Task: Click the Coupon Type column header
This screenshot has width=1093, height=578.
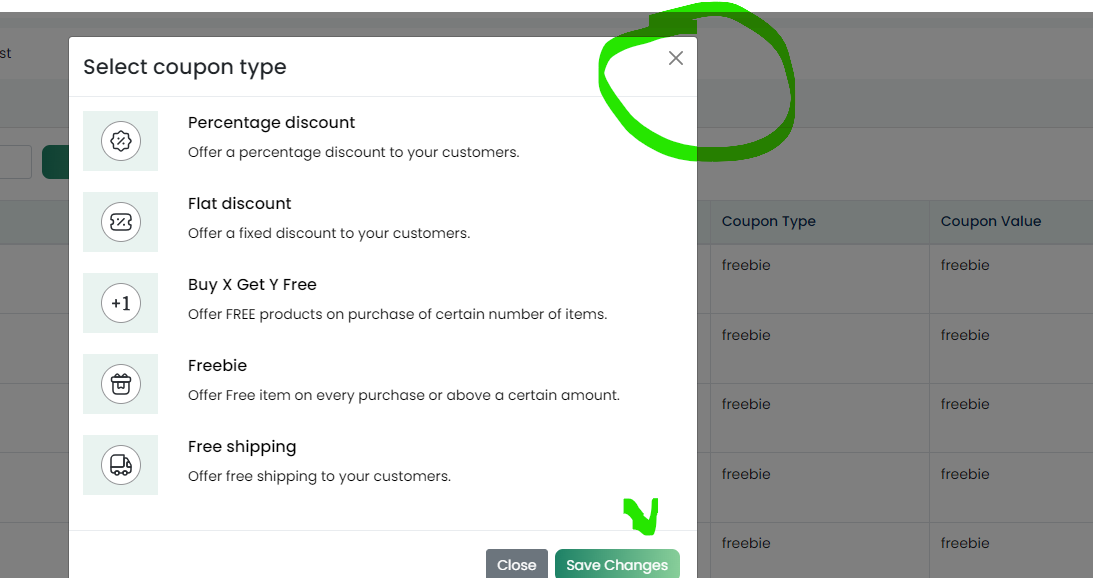Action: point(768,221)
